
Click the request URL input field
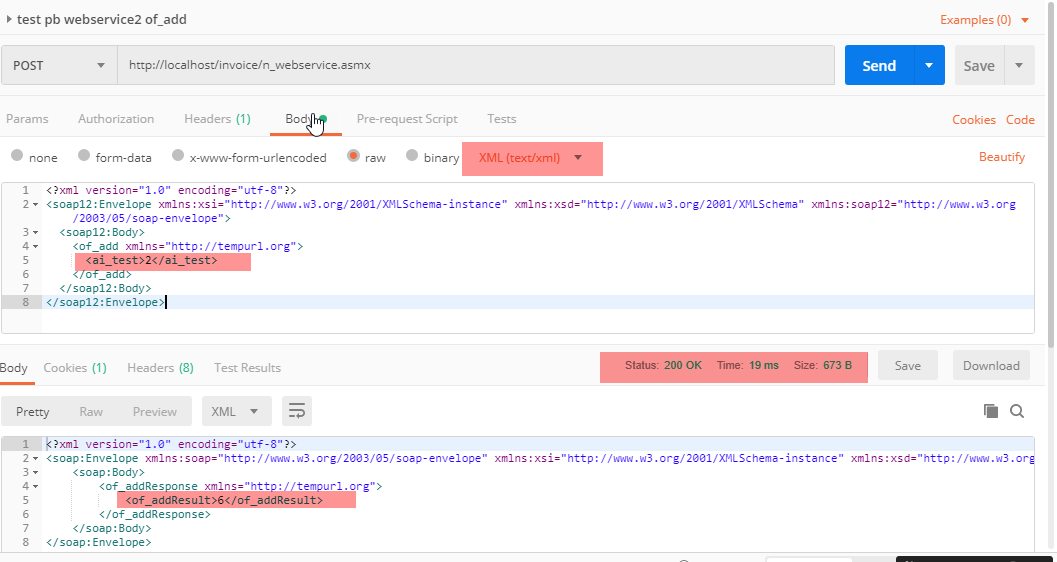[475, 66]
